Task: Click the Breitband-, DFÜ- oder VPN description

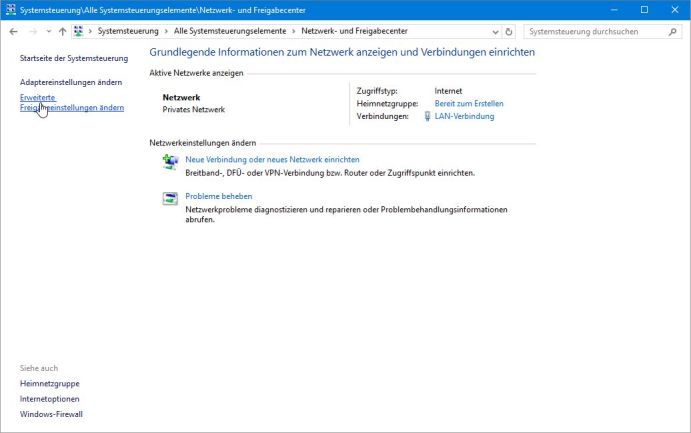Action: click(330, 173)
